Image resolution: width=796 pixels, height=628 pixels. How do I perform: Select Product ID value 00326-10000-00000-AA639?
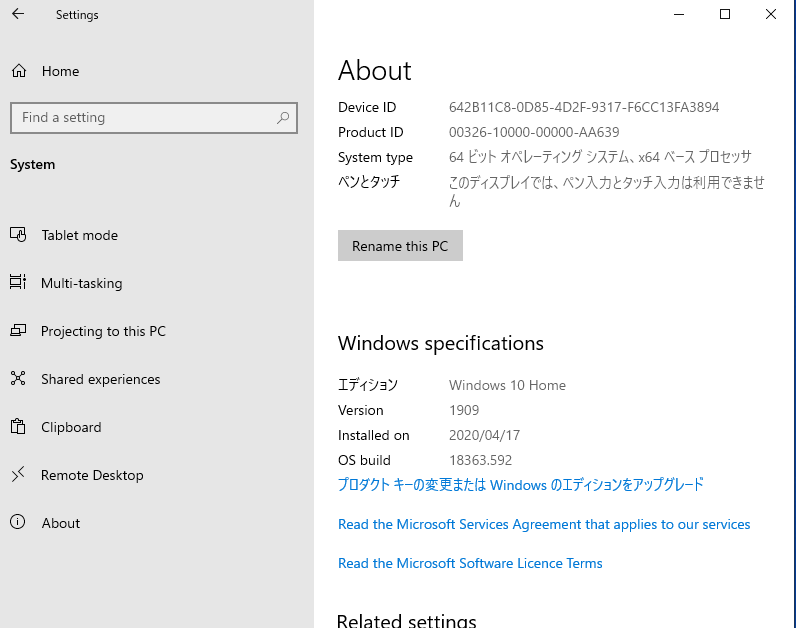tap(534, 132)
